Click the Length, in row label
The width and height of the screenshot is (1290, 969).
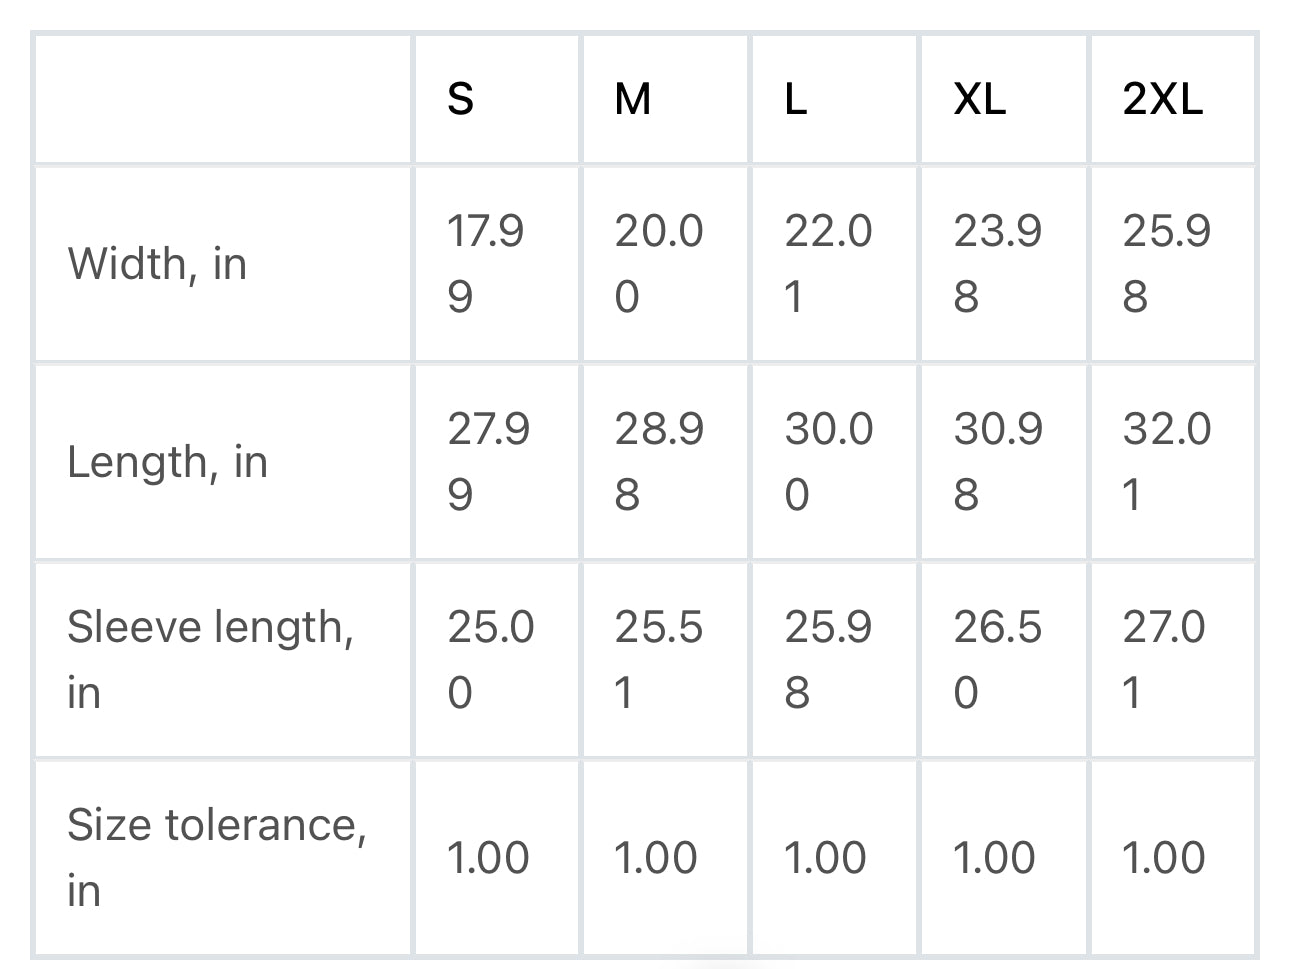[167, 462]
